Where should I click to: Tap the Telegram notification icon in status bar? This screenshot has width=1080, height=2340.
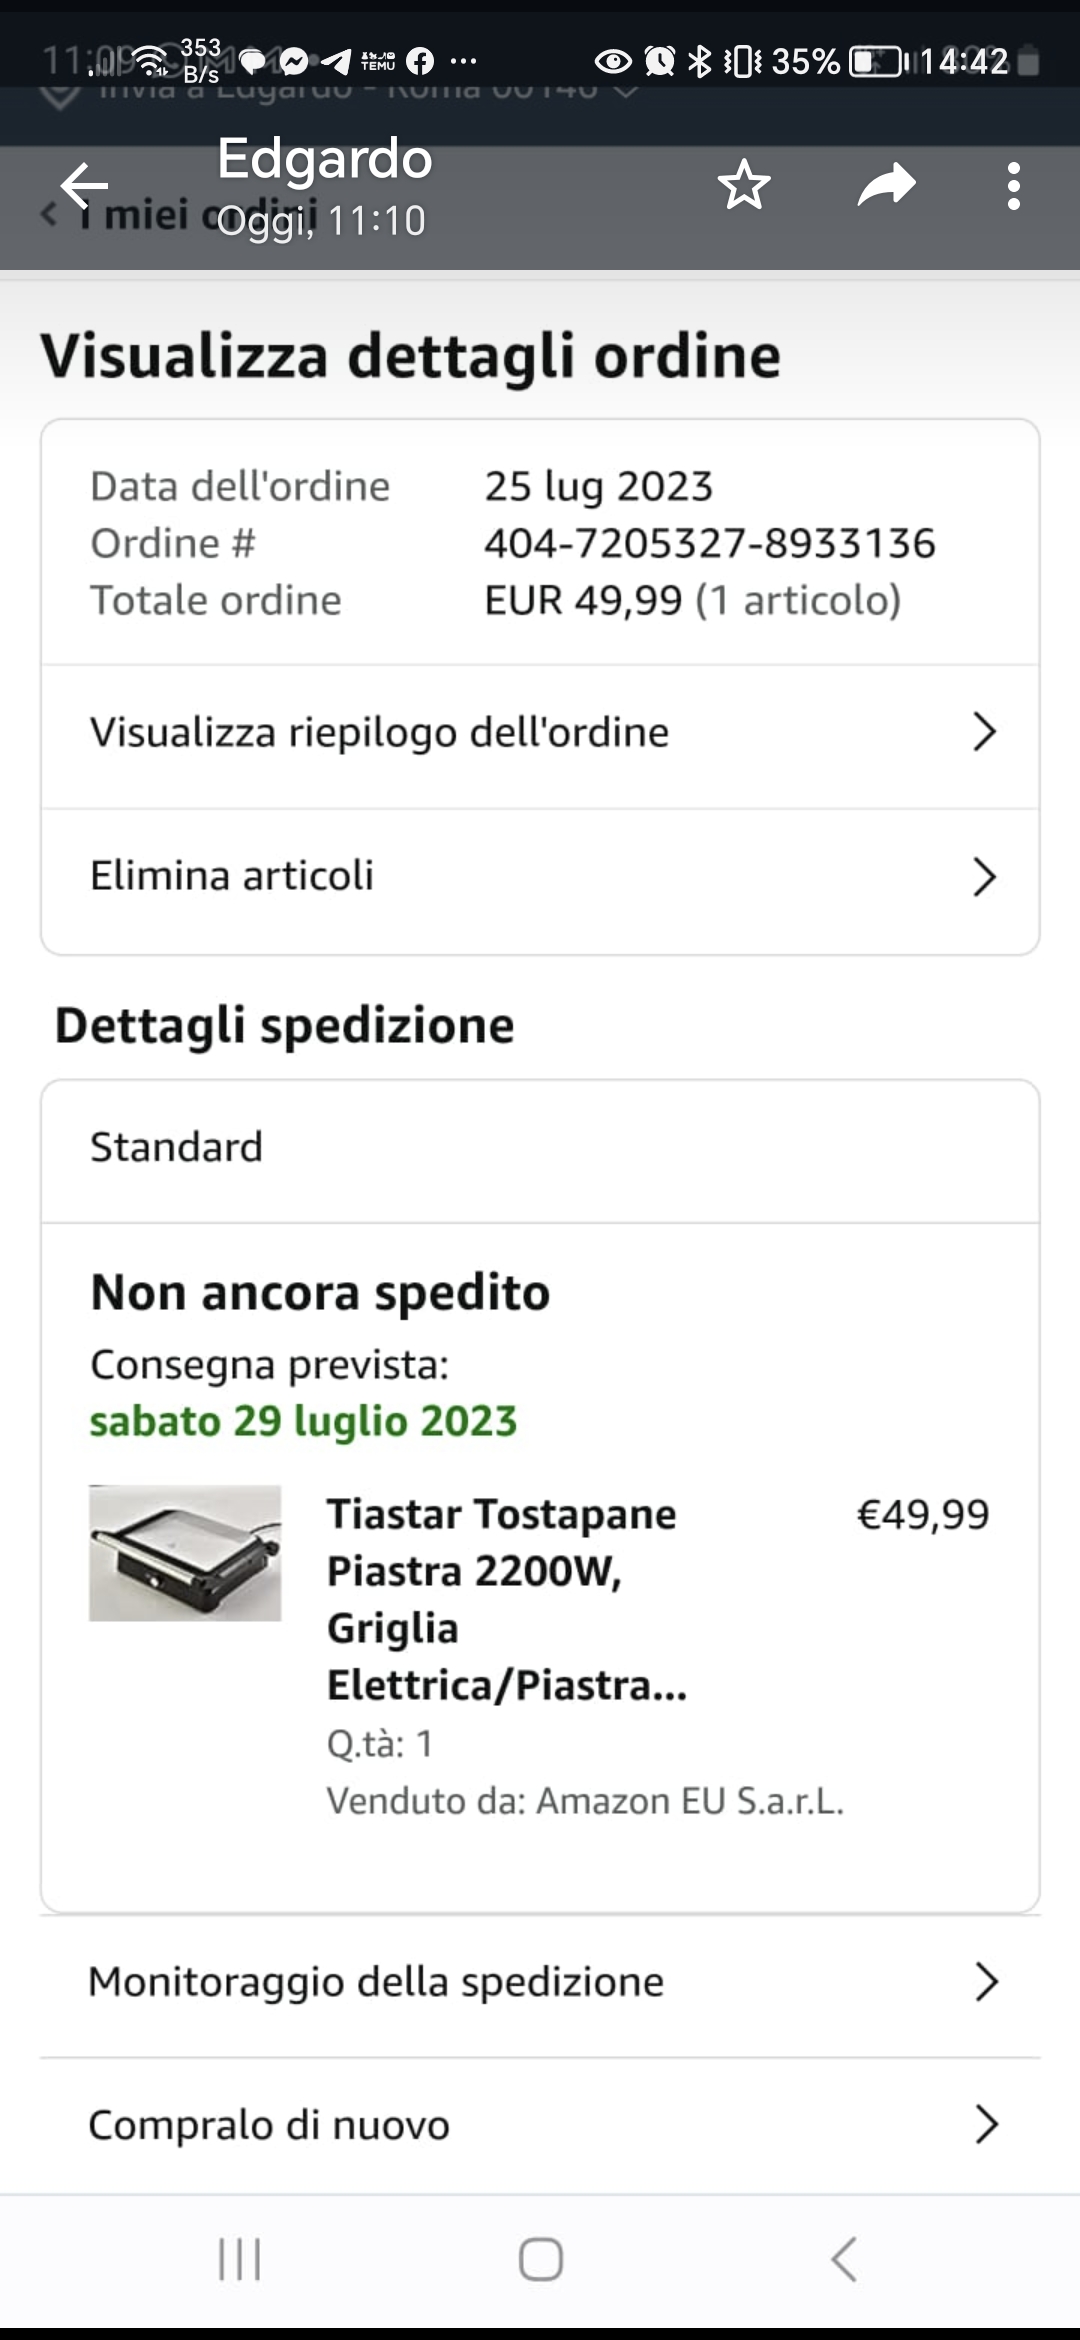click(337, 62)
